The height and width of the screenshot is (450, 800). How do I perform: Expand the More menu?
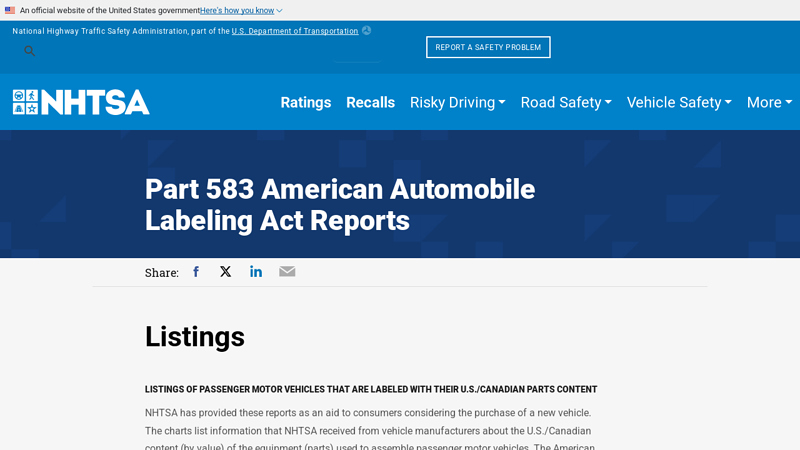769,103
